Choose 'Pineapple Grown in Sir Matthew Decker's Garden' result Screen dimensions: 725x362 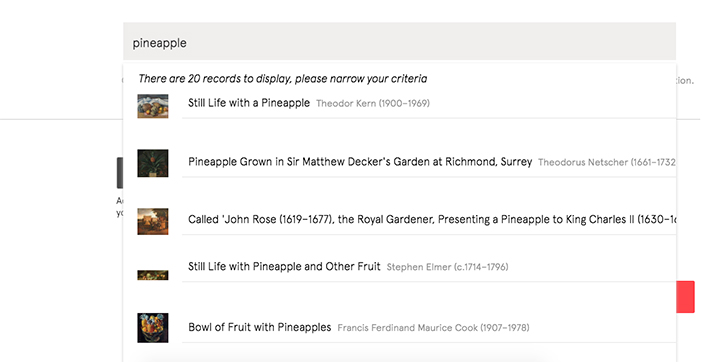coord(360,162)
